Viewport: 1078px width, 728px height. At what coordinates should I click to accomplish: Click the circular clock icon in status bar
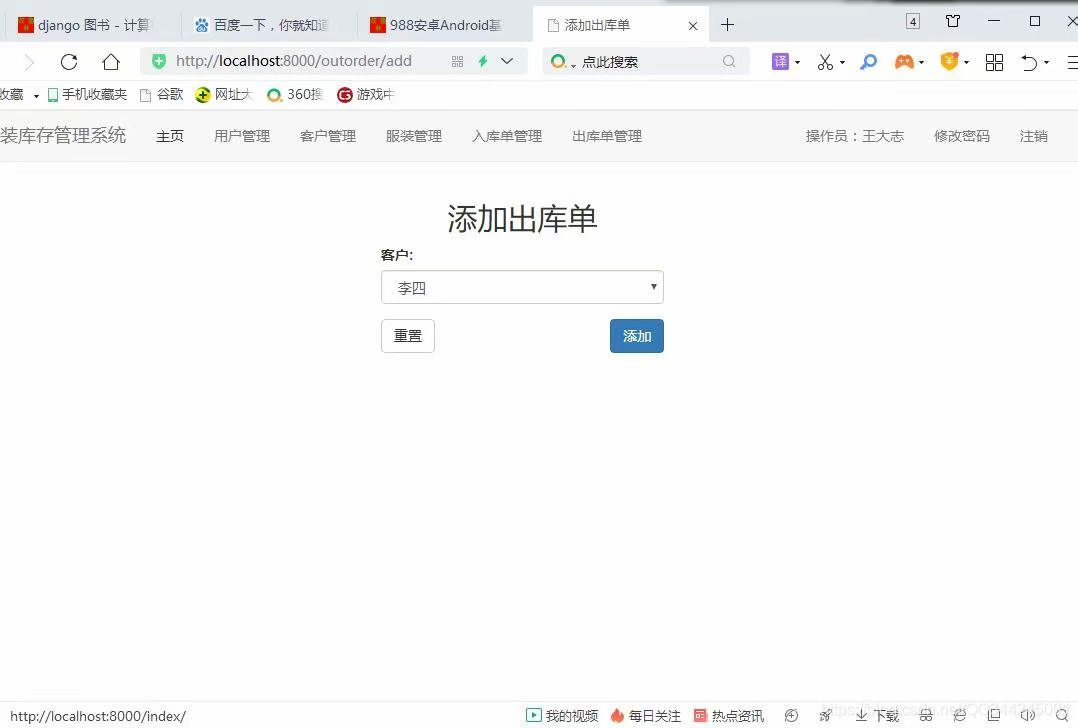coord(791,716)
